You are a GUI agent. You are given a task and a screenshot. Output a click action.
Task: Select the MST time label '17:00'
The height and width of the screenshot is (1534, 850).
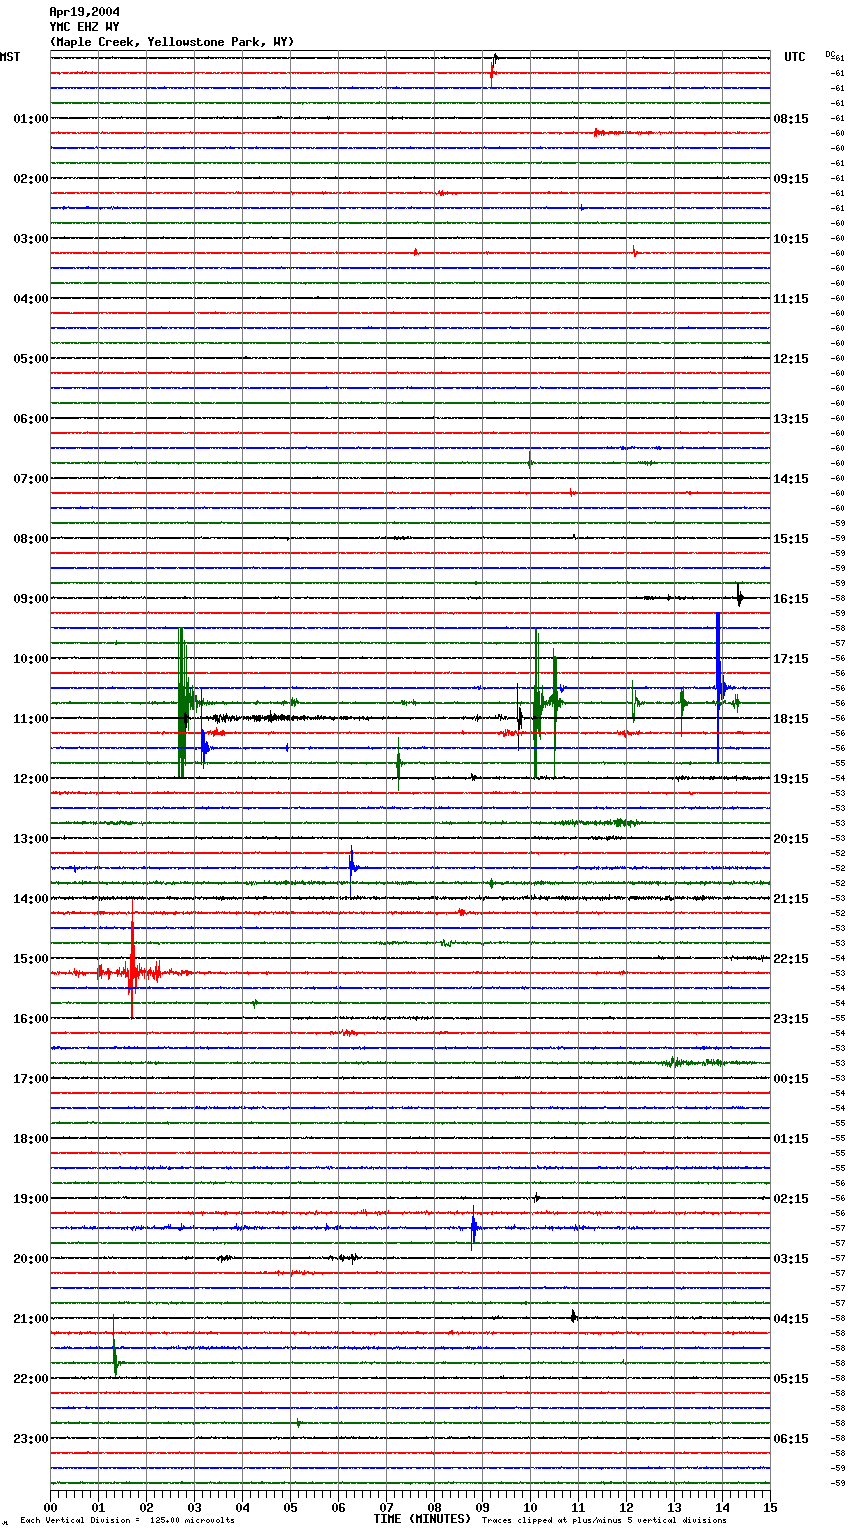pyautogui.click(x=31, y=1079)
